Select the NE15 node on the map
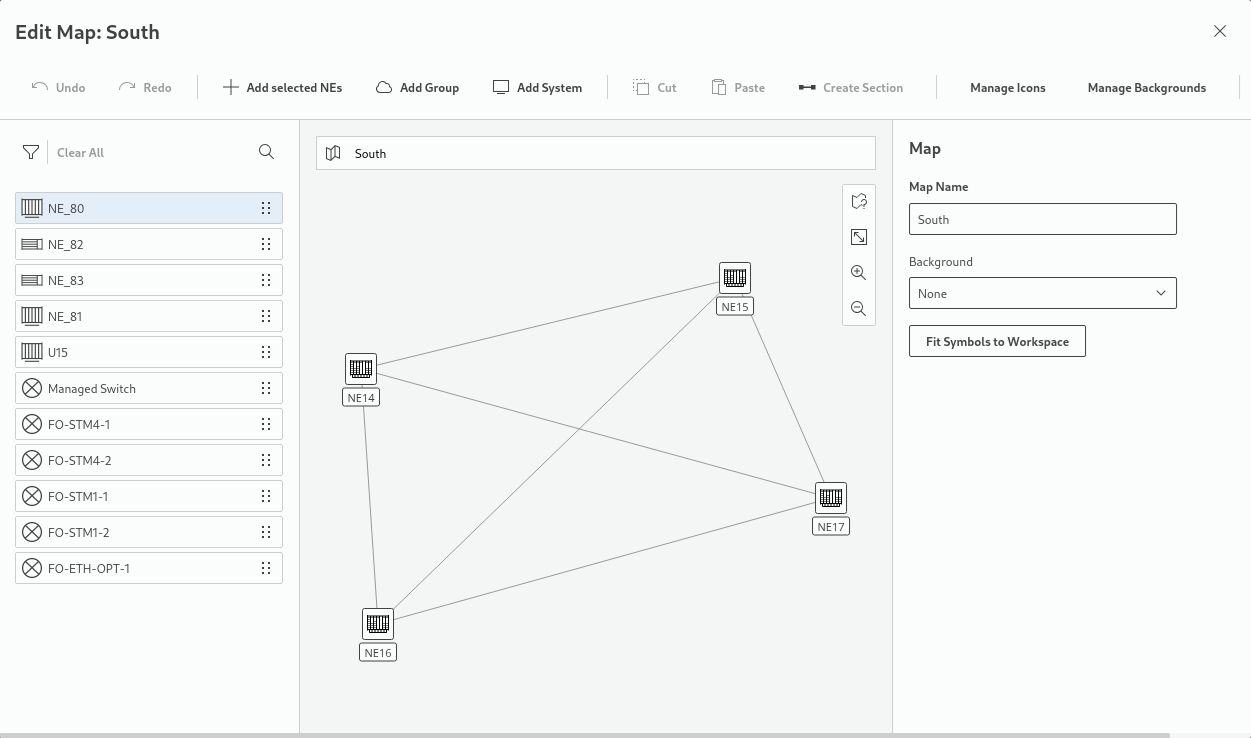The image size is (1251, 738). 735,278
